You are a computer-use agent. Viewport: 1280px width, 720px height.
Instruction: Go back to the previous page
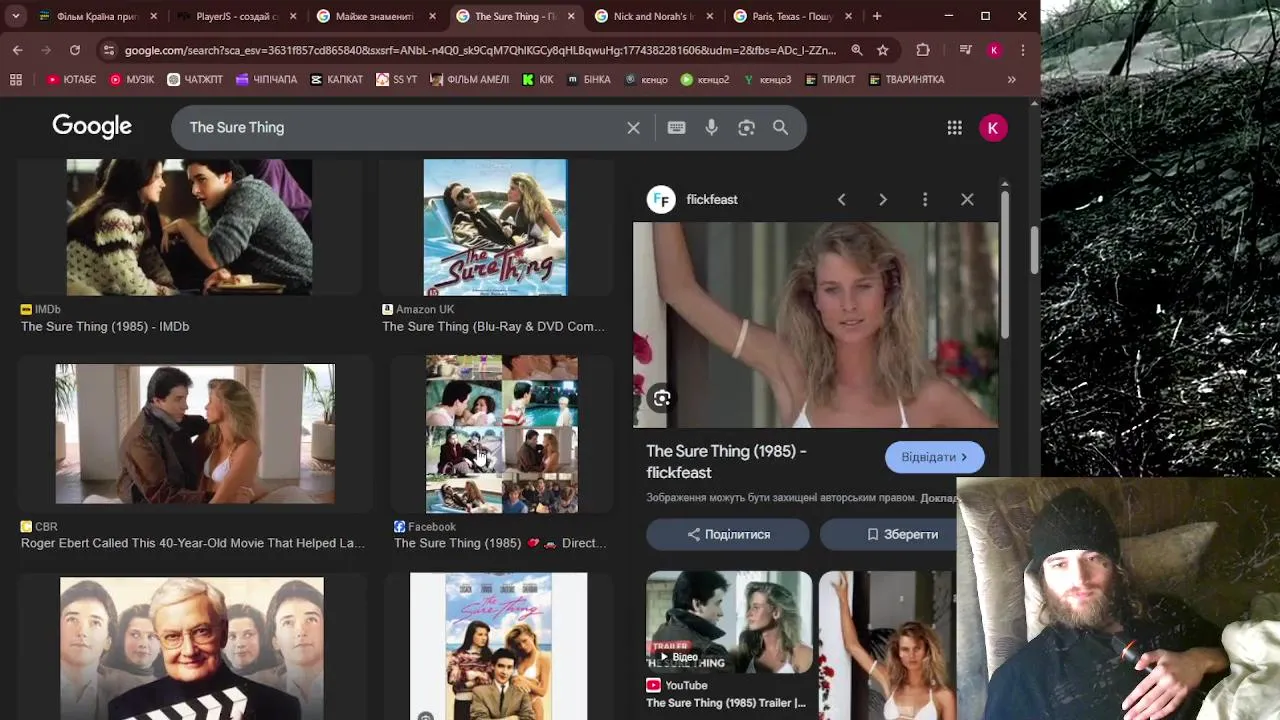coord(18,50)
